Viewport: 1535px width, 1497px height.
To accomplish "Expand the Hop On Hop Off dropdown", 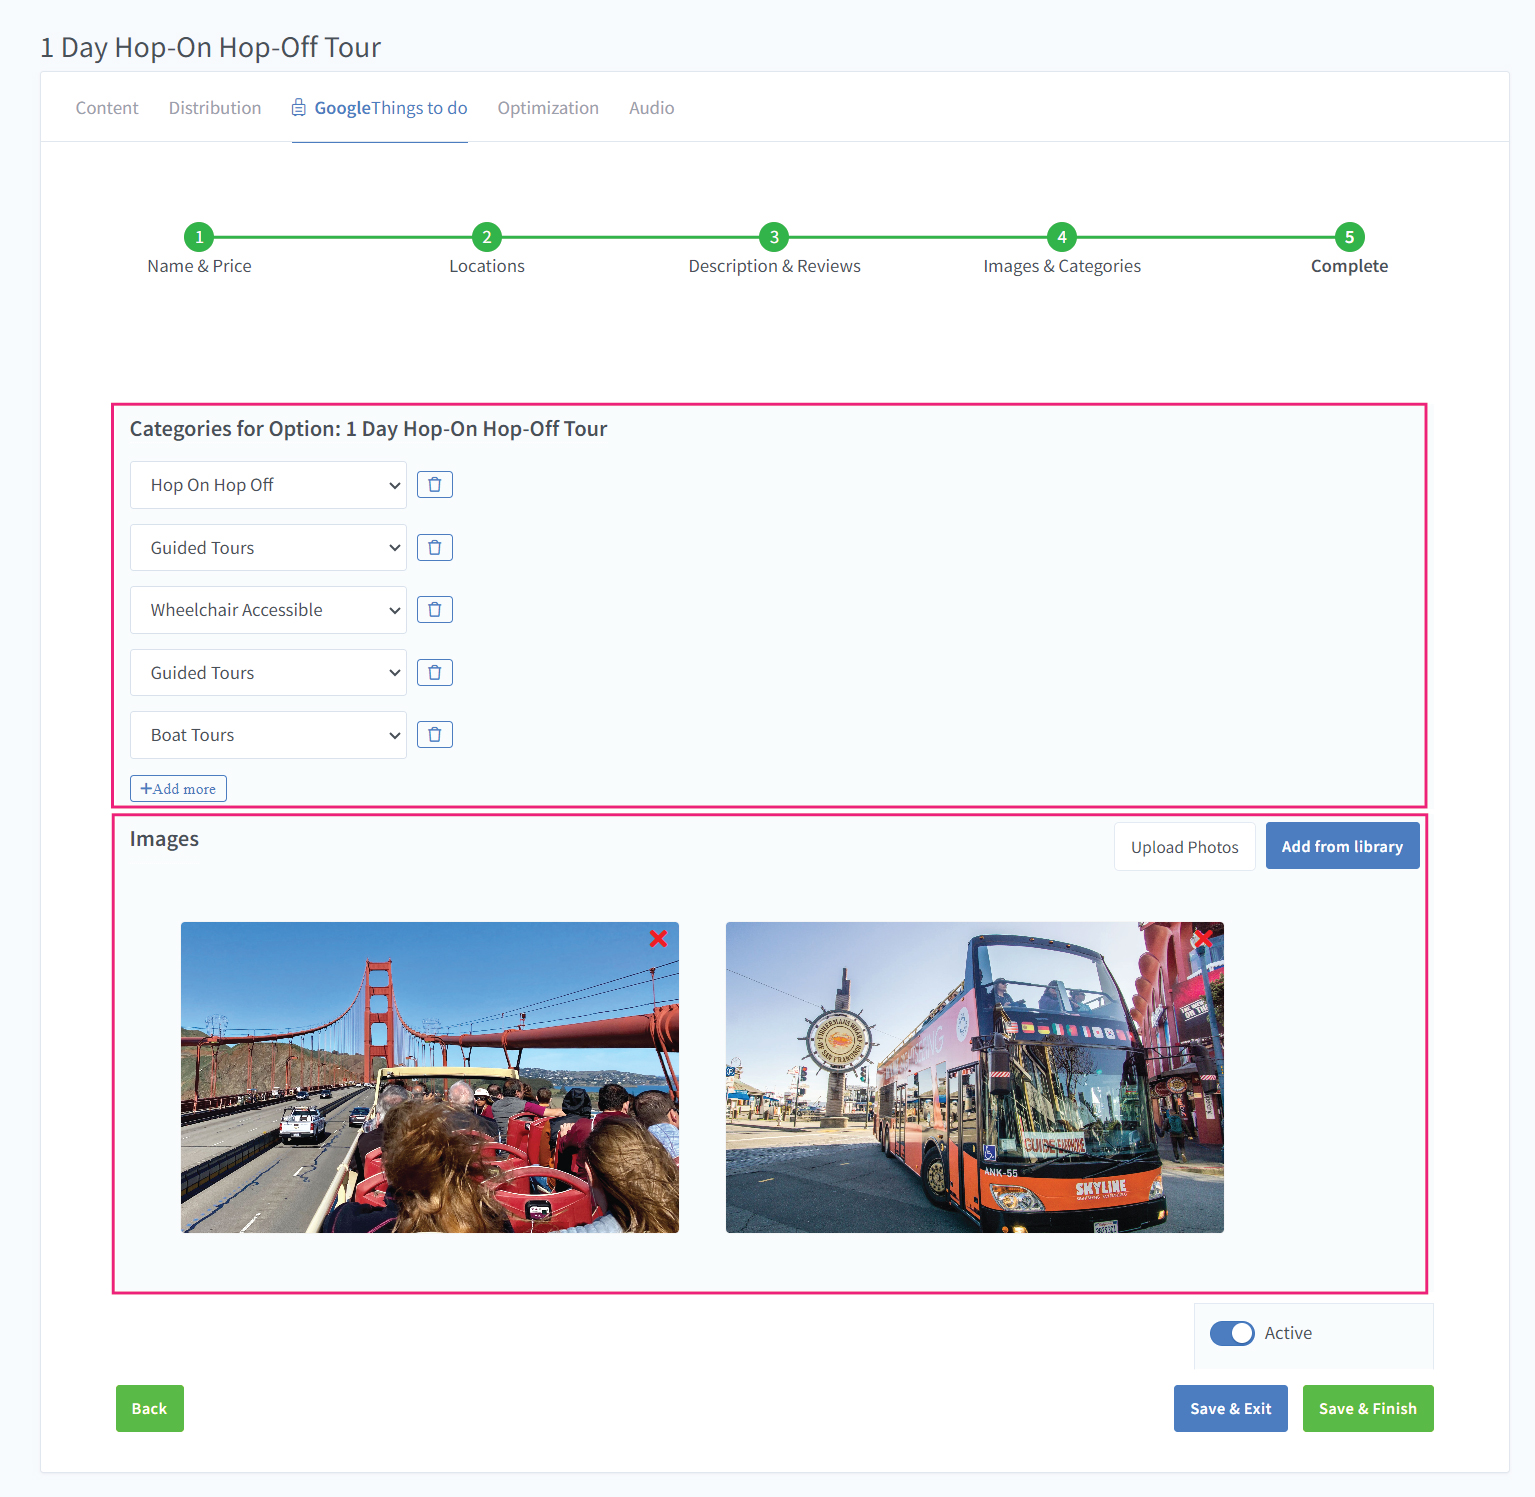I will coord(268,485).
